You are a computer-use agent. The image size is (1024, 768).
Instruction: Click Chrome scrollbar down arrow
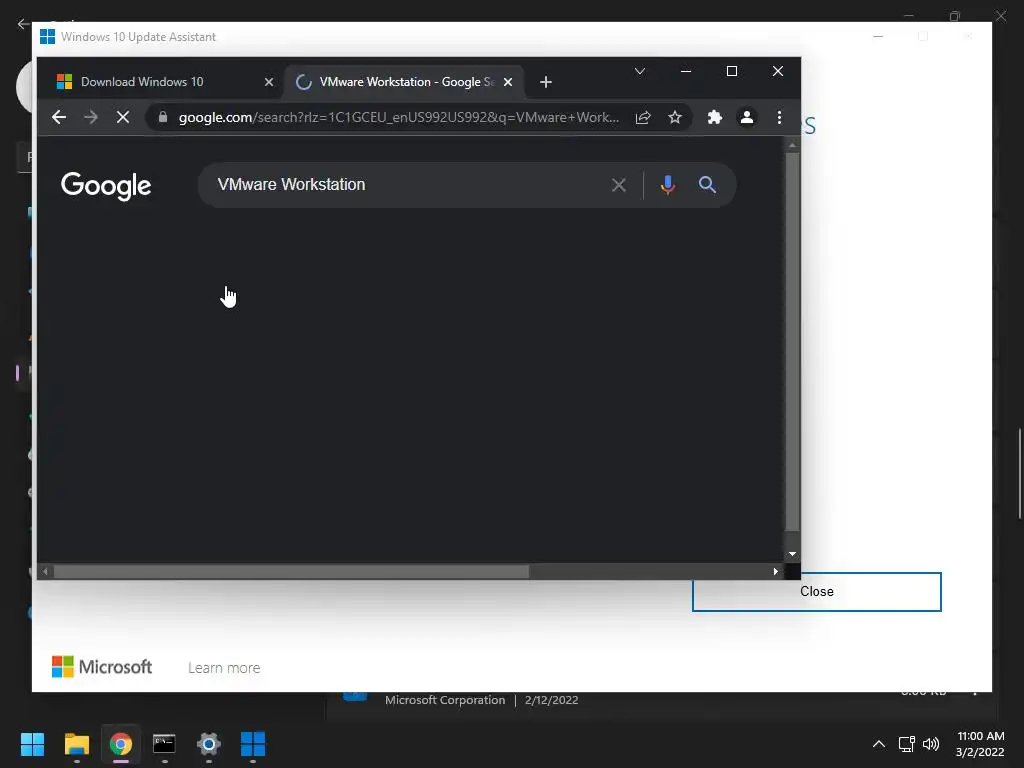point(792,554)
